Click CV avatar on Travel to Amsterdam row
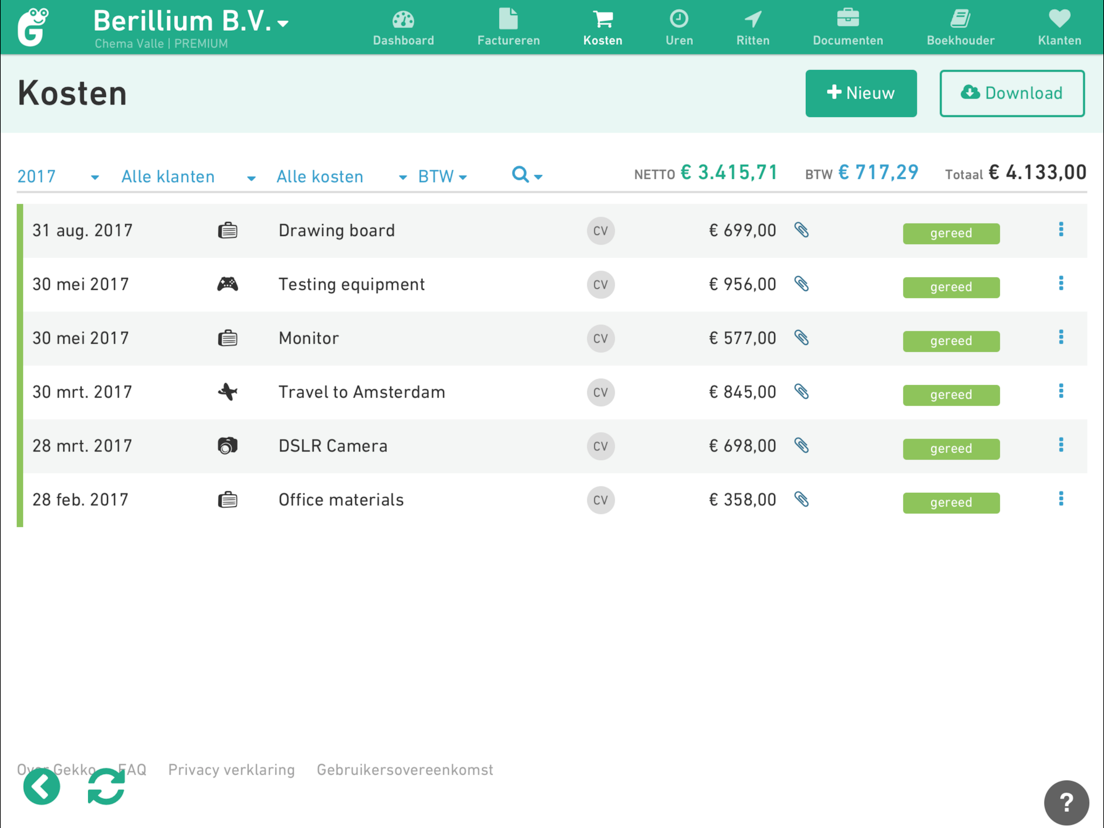 601,392
